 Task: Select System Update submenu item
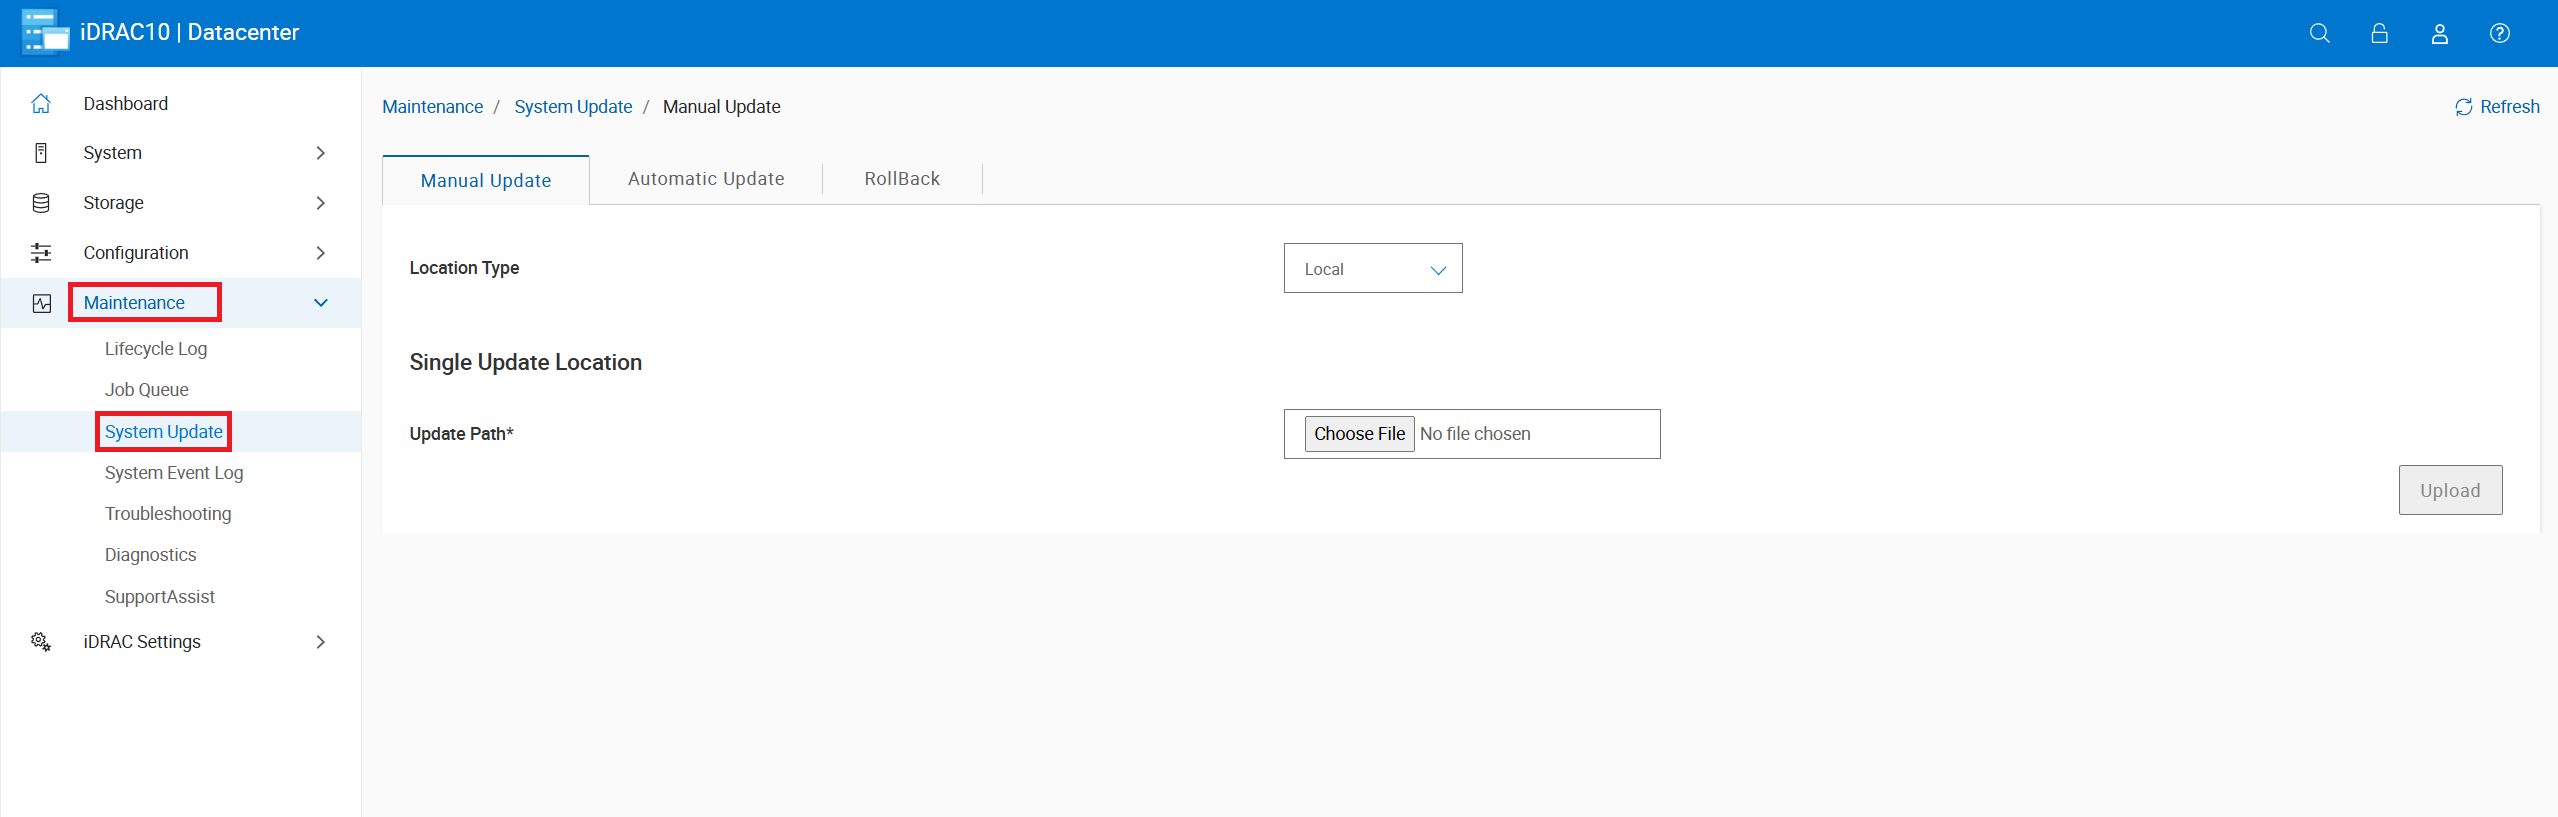pos(164,432)
